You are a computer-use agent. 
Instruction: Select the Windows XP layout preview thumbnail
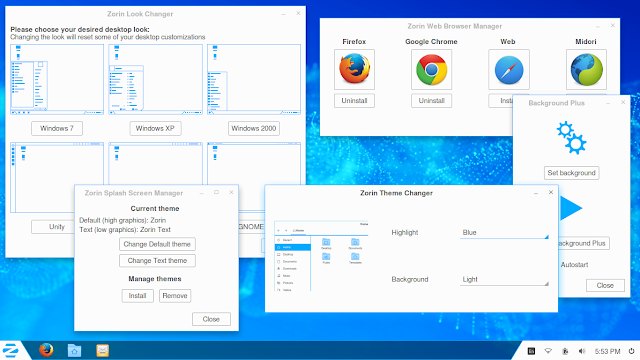[x=155, y=79]
